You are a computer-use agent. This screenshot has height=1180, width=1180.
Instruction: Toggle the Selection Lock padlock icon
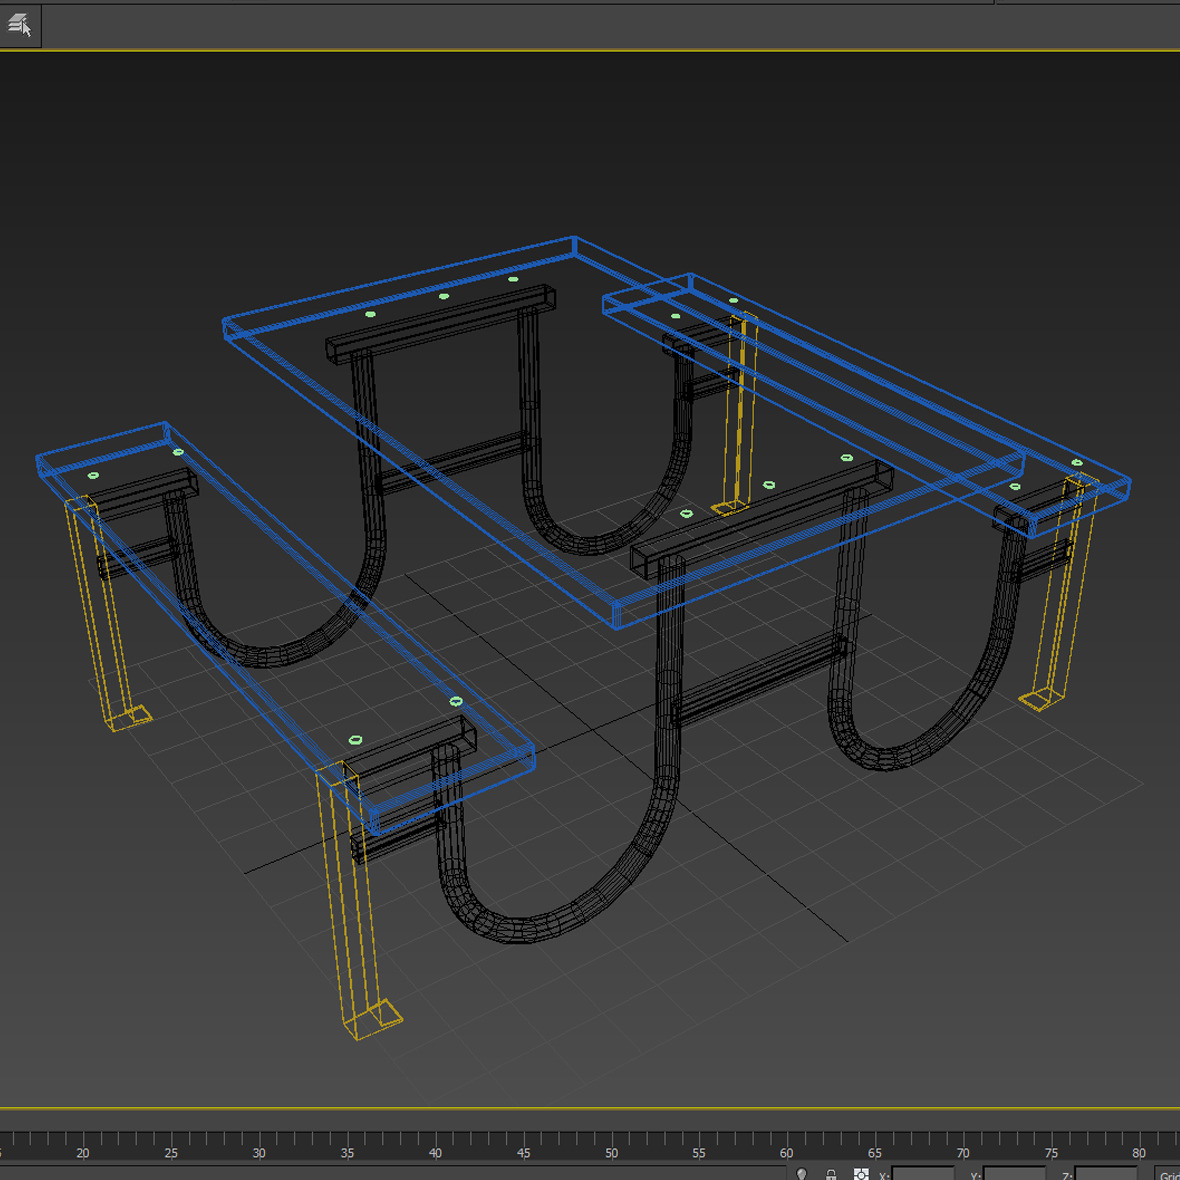click(831, 1174)
